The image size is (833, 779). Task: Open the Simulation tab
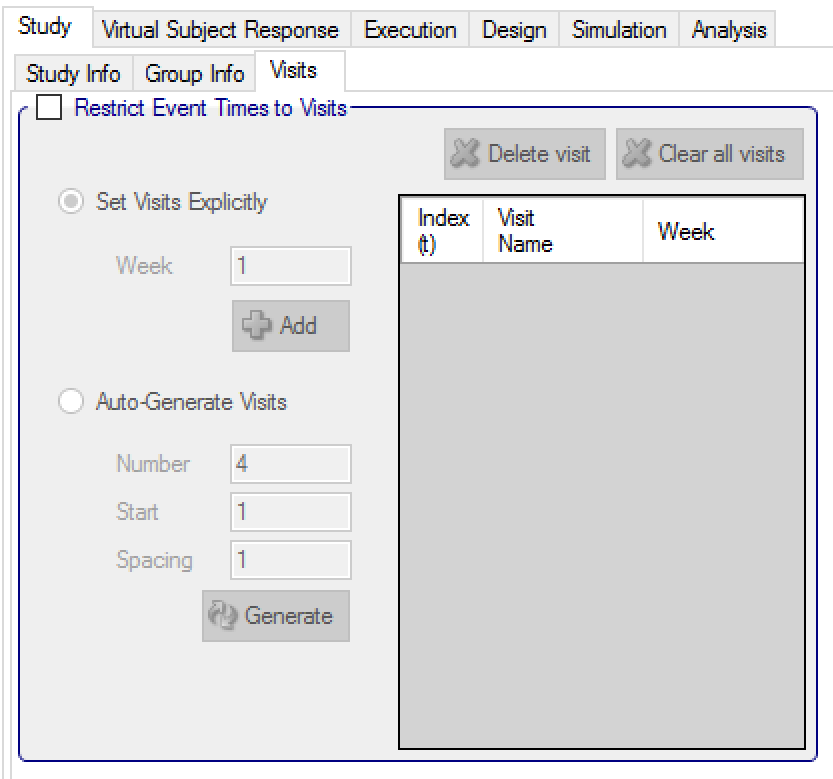point(619,30)
